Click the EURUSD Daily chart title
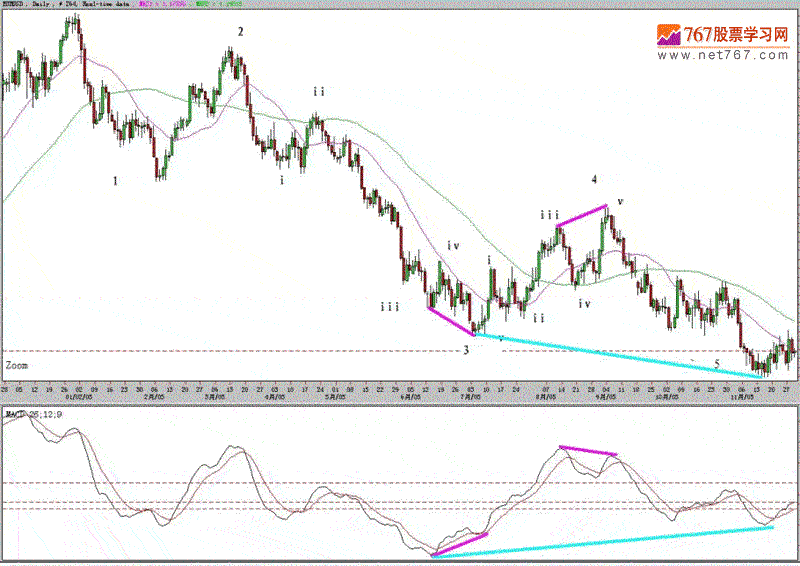Screen dimensions: 800x566 (x=40, y=5)
